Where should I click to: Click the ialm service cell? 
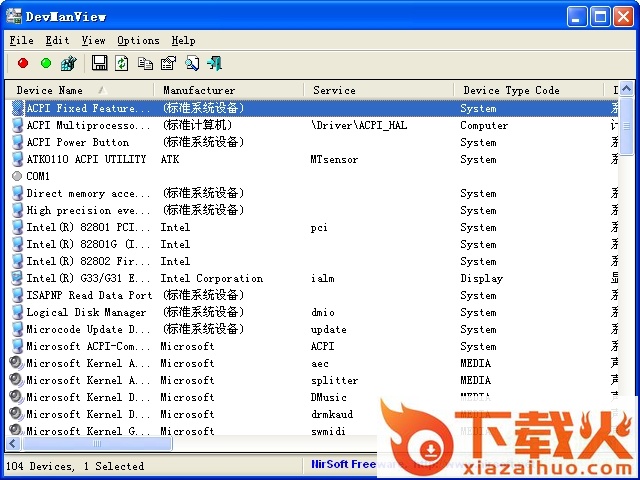tap(322, 278)
